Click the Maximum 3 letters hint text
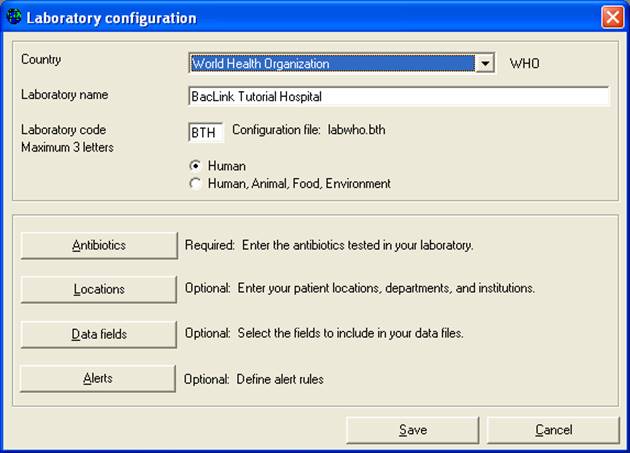This screenshot has width=630, height=453. 67,148
